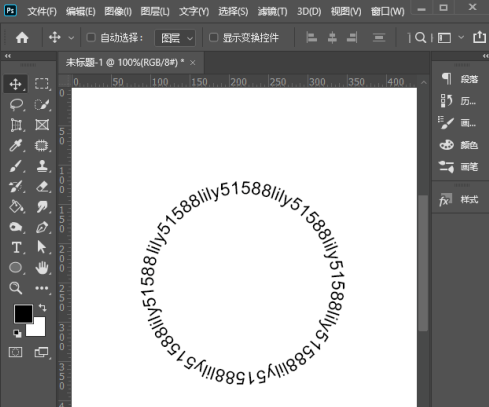The image size is (489, 407).
Task: Select the Pen tool
Action: [x=42, y=227]
